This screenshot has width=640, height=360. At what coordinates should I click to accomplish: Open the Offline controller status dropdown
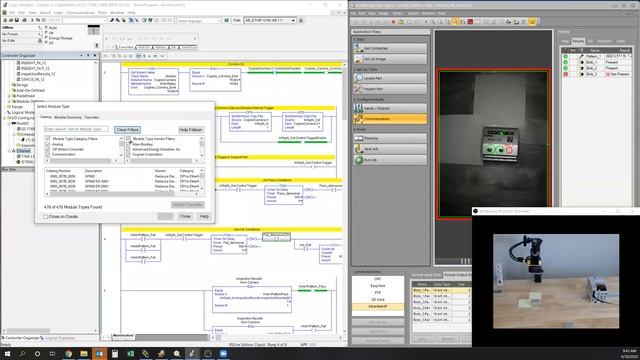pyautogui.click(x=40, y=28)
